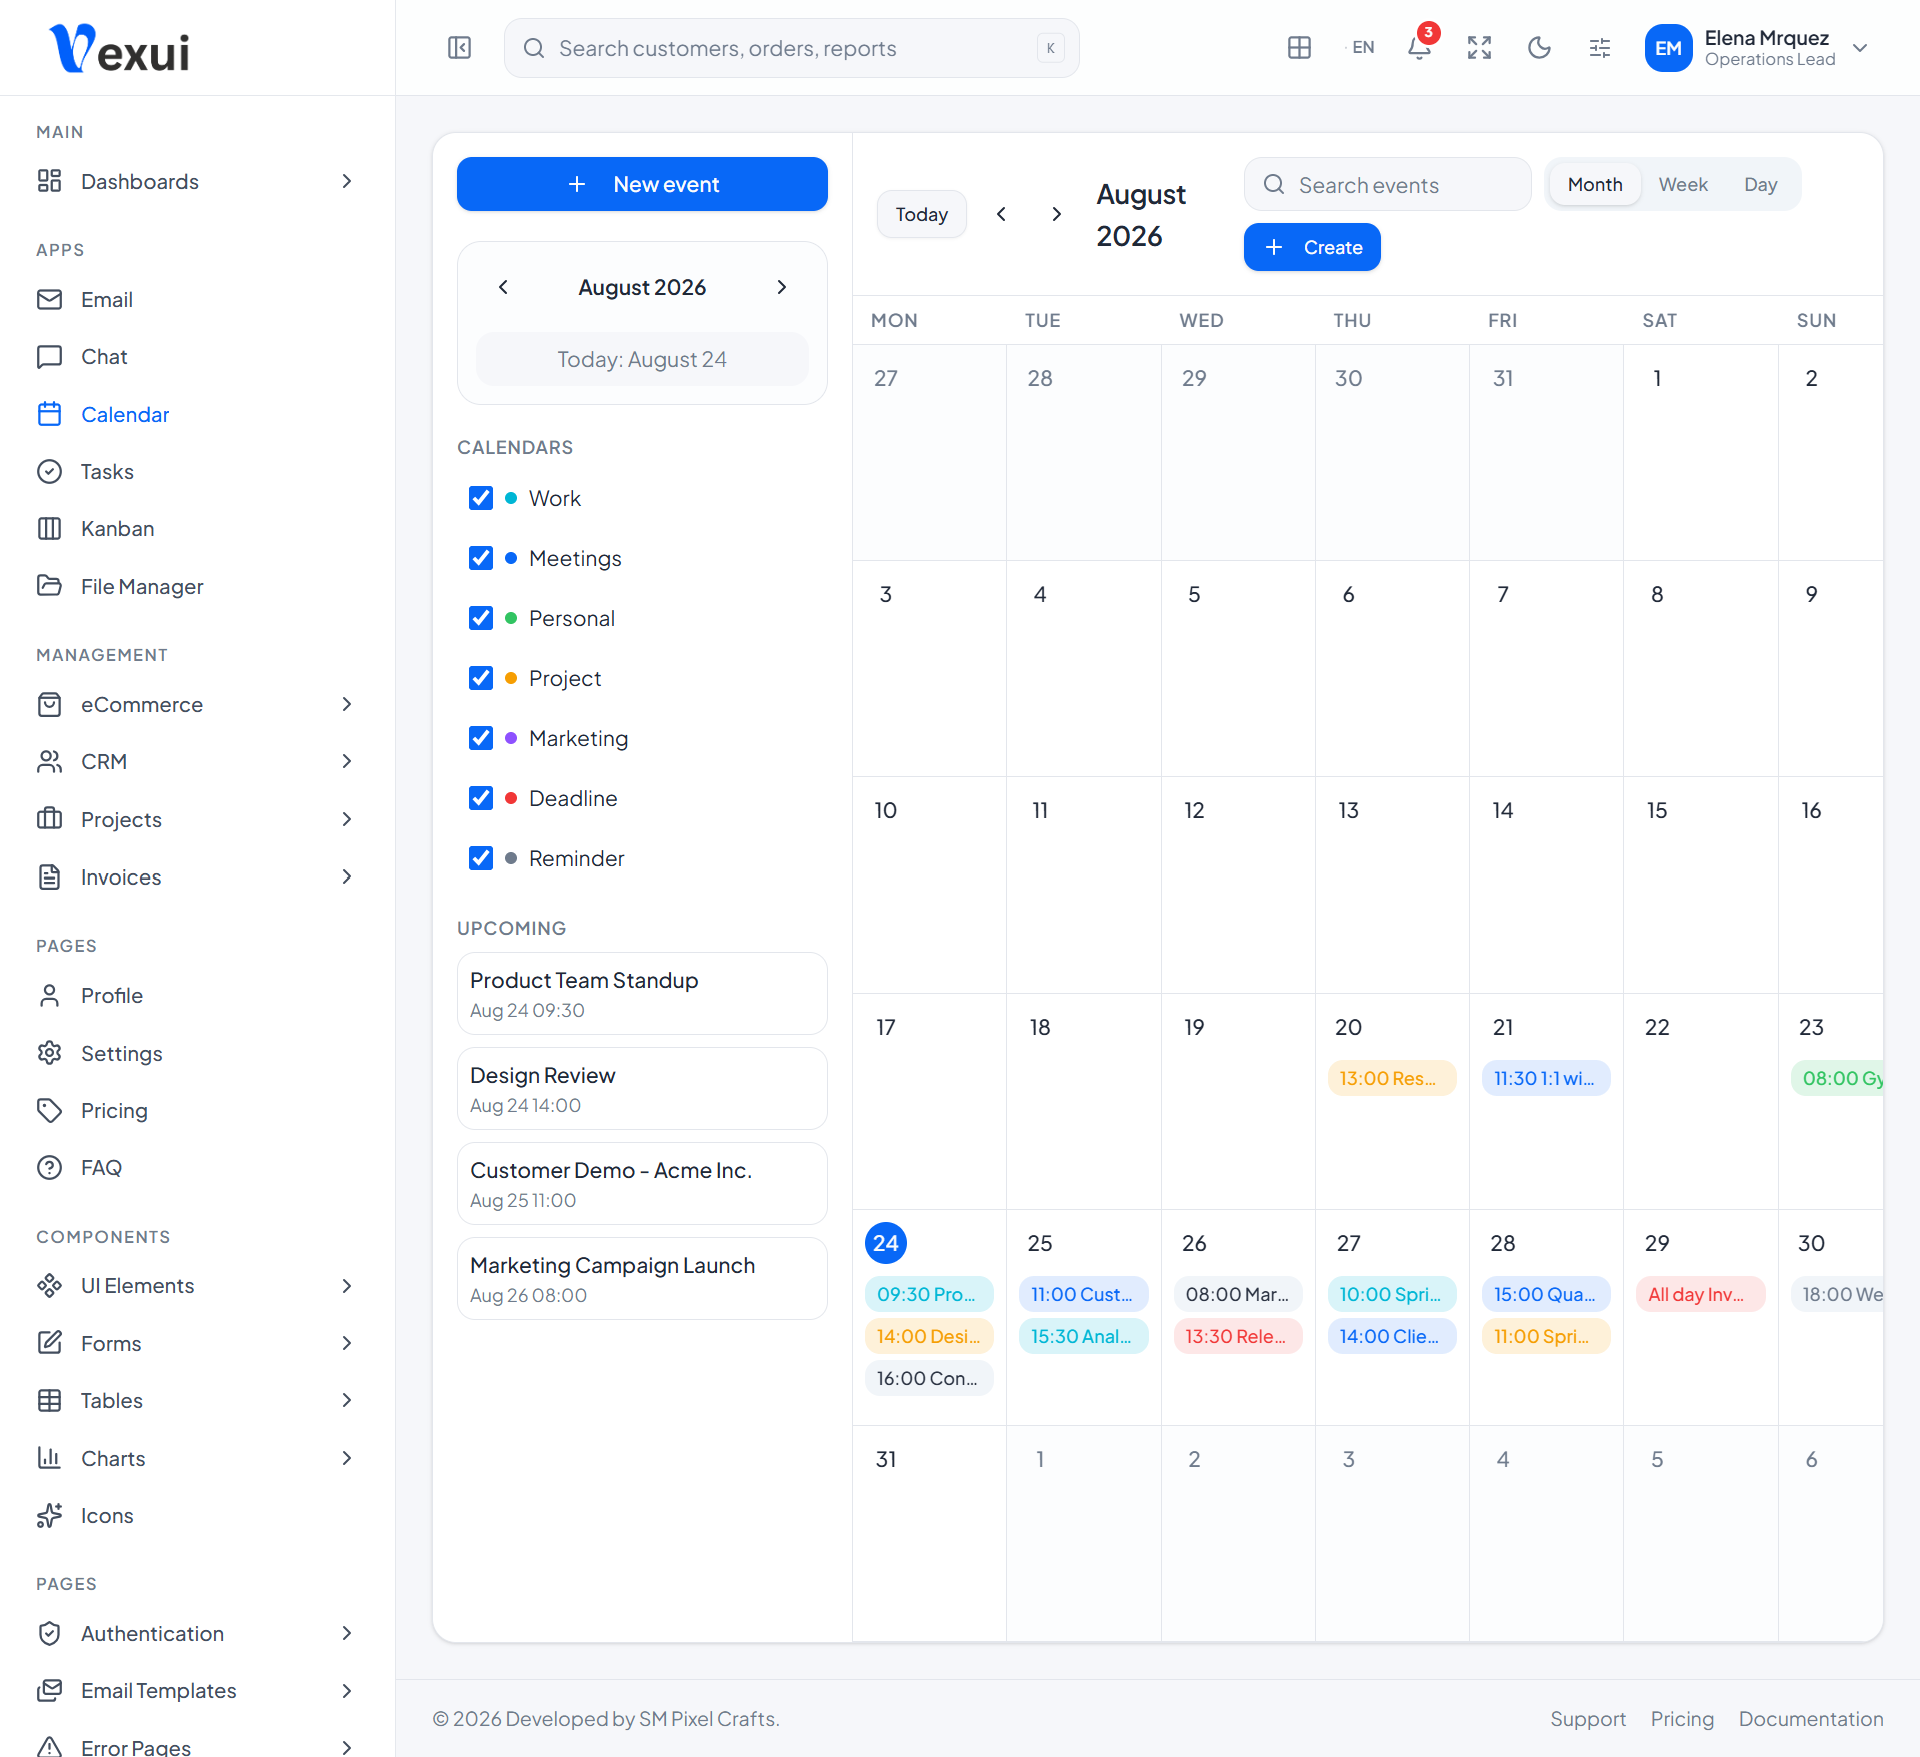1920x1757 pixels.
Task: Open the 09:30 Pro... event on the 24th
Action: coord(928,1294)
